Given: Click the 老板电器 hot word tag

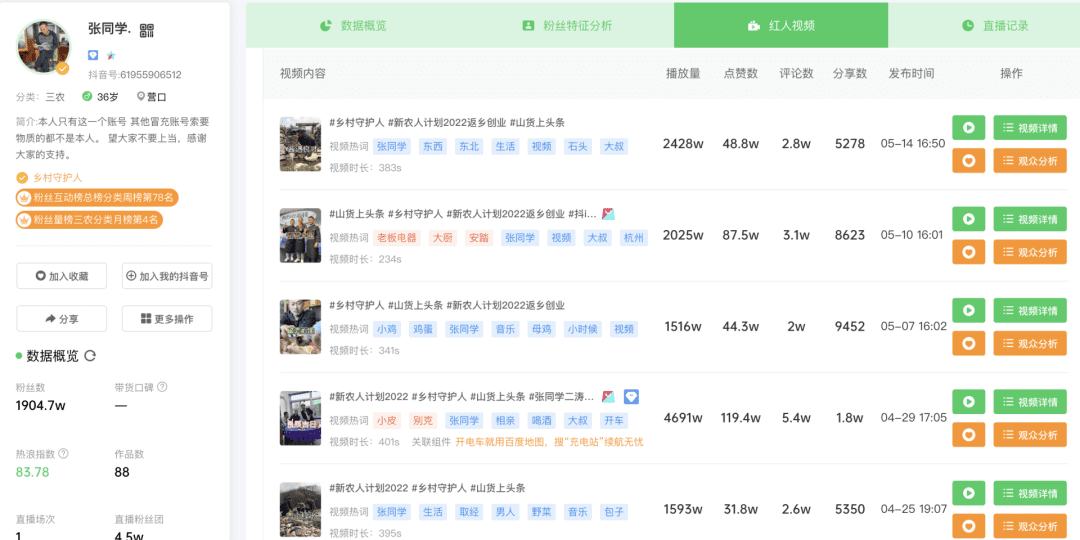Looking at the screenshot, I should (397, 238).
